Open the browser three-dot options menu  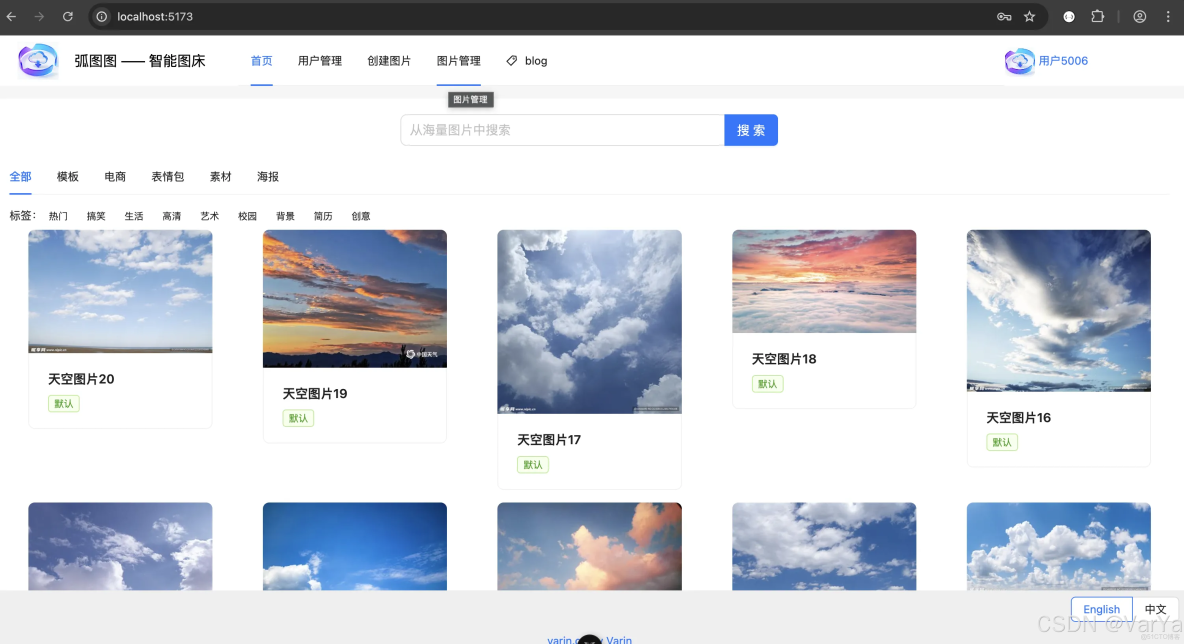(1168, 16)
